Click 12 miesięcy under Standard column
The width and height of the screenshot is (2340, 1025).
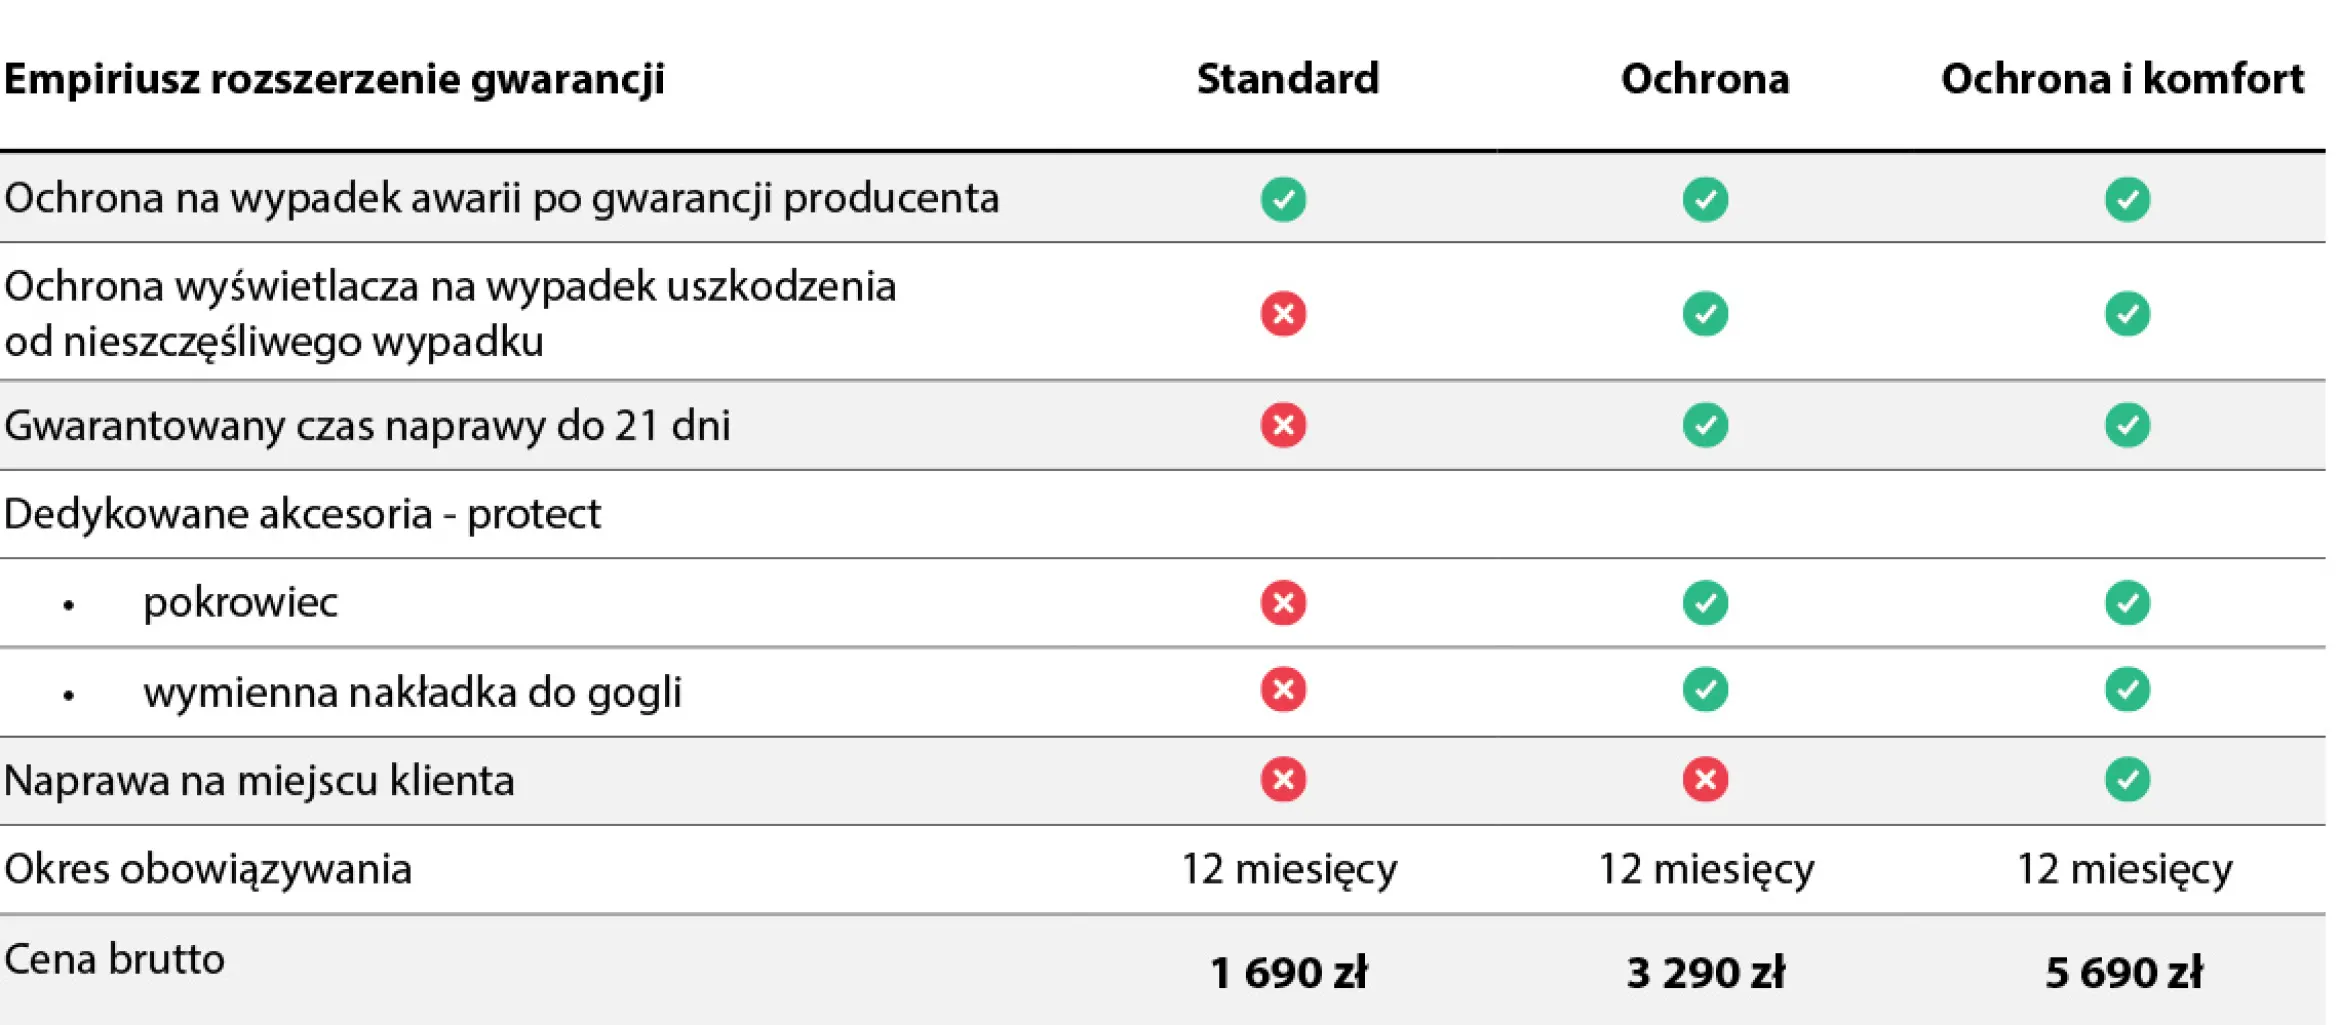coord(1289,869)
